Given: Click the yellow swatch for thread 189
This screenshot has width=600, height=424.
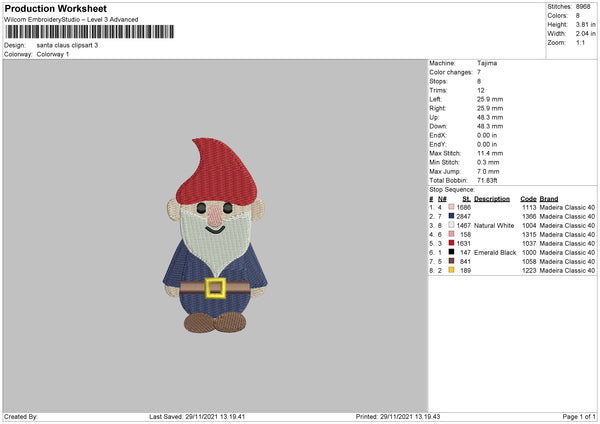Looking at the screenshot, I should [452, 270].
